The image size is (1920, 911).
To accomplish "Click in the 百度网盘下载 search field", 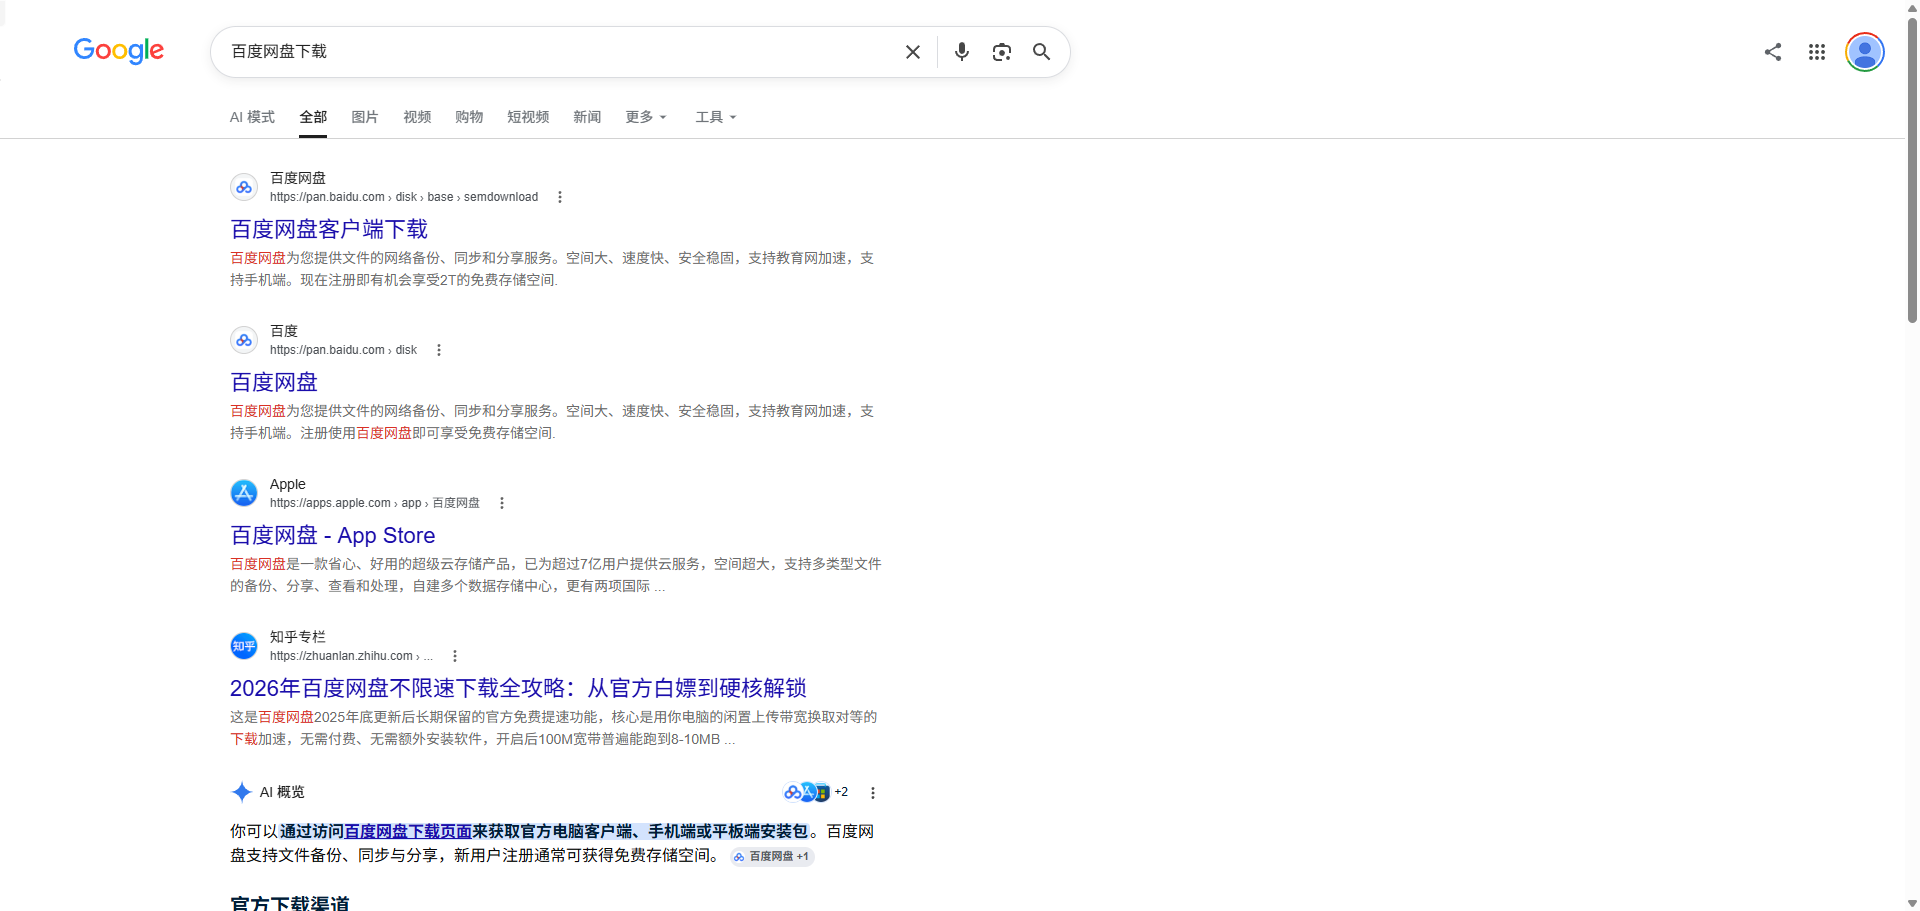I will 560,52.
